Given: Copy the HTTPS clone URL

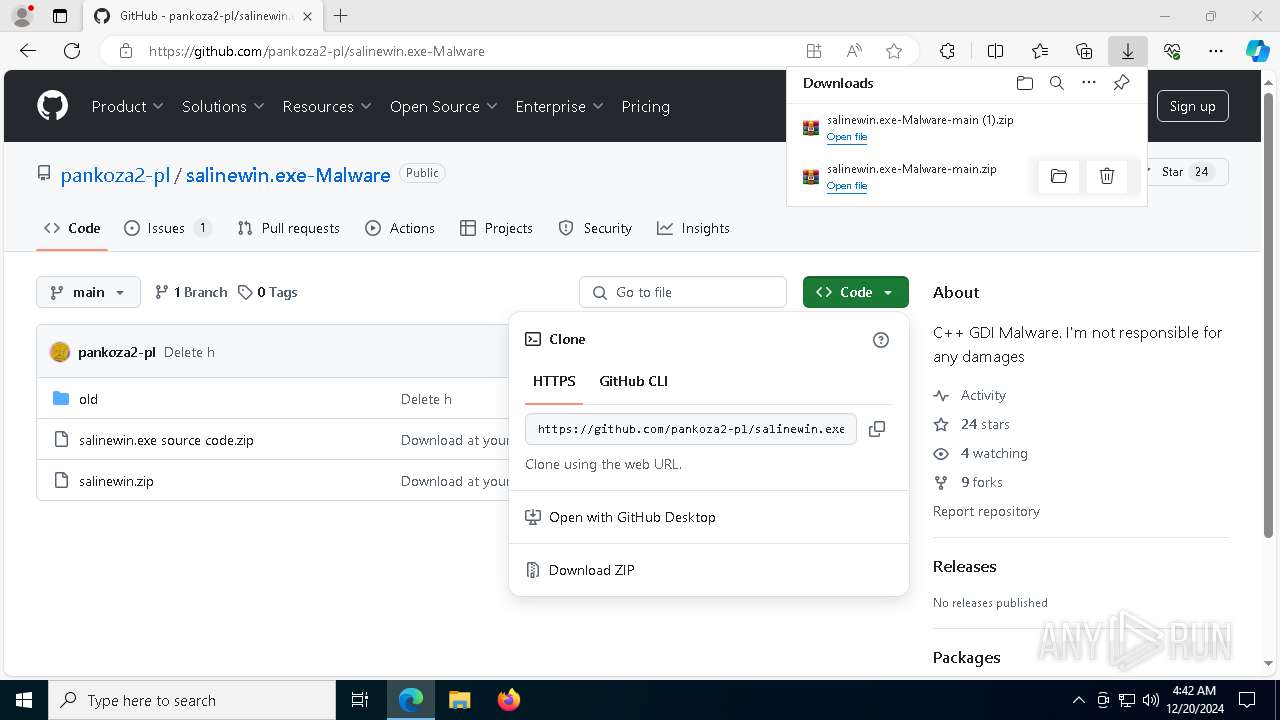Looking at the screenshot, I should tap(877, 429).
